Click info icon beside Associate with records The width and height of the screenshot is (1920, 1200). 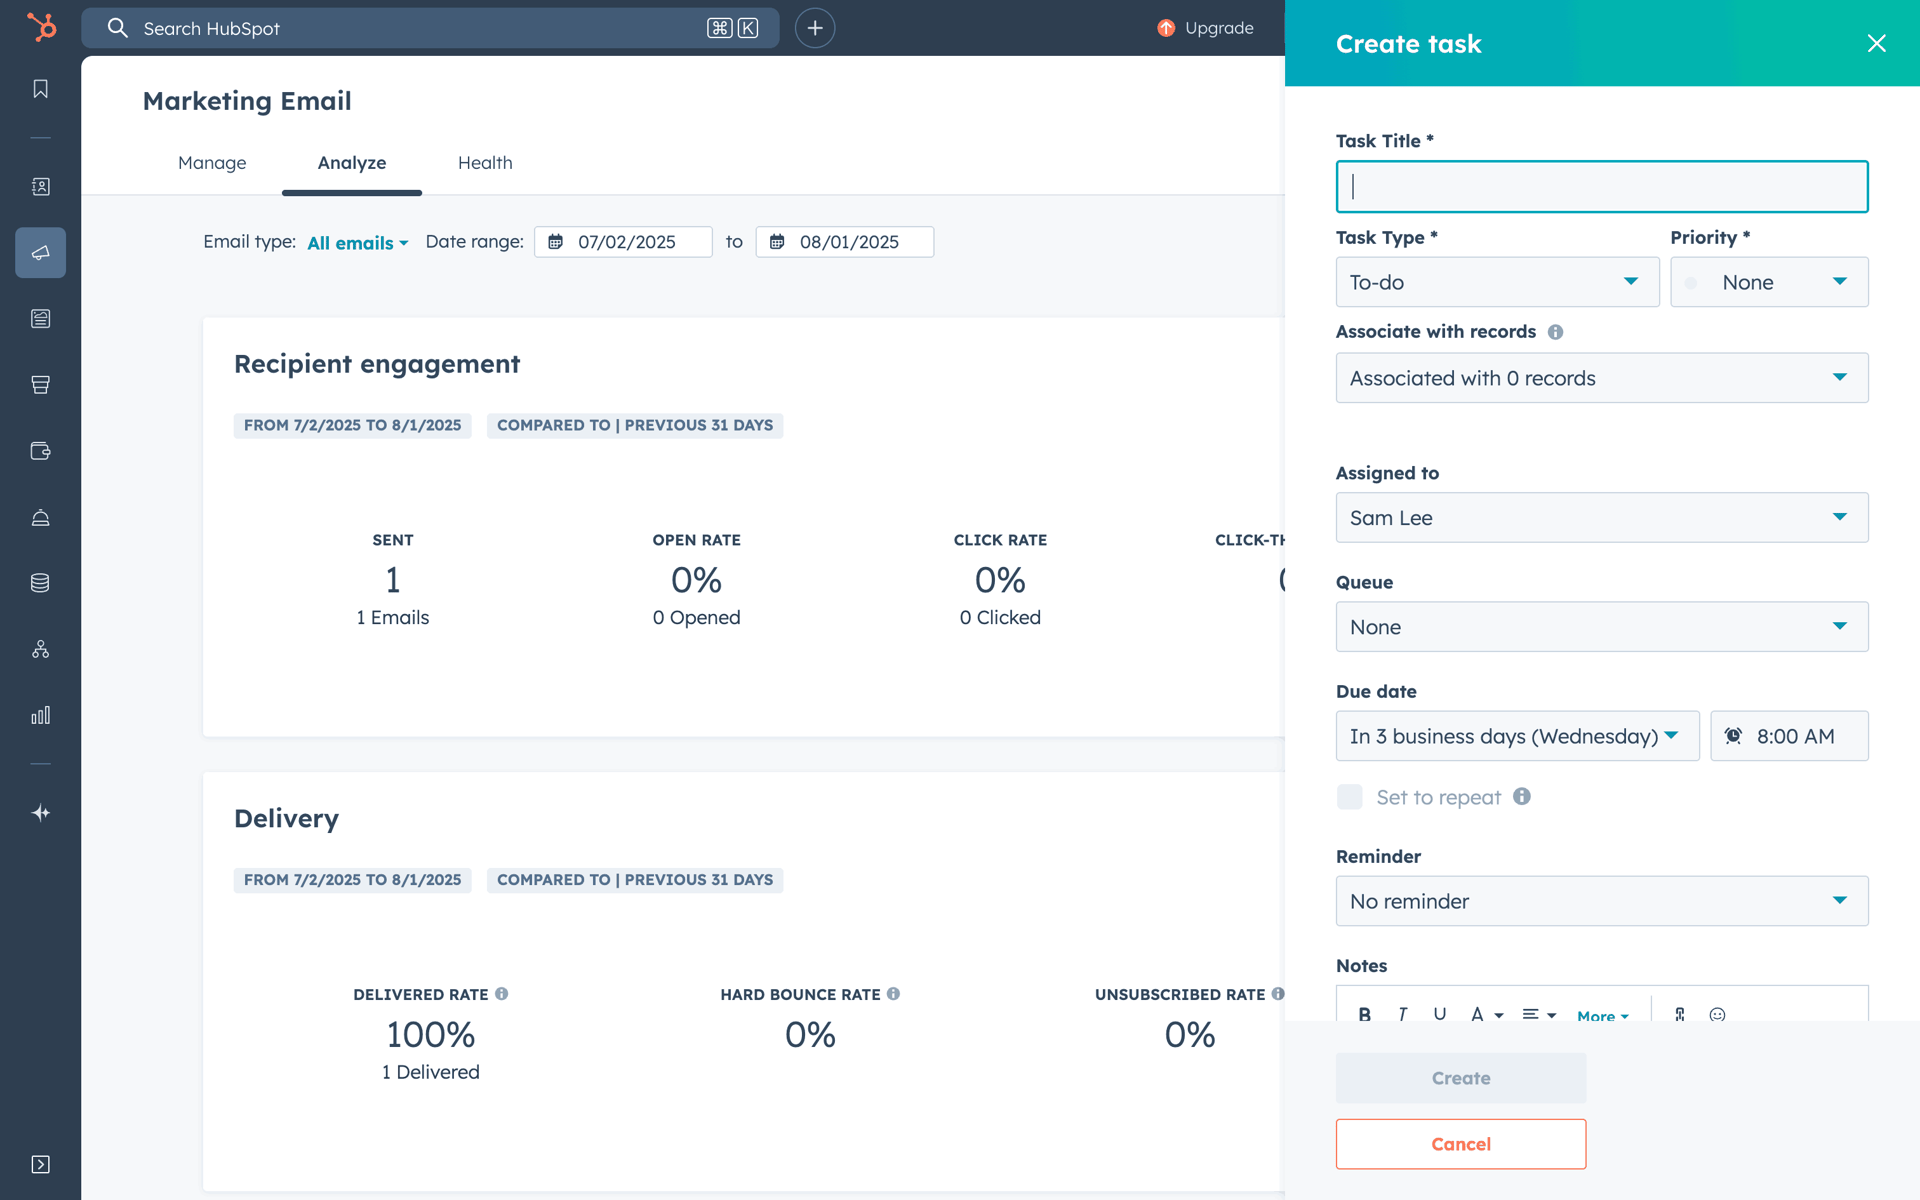(x=1555, y=332)
